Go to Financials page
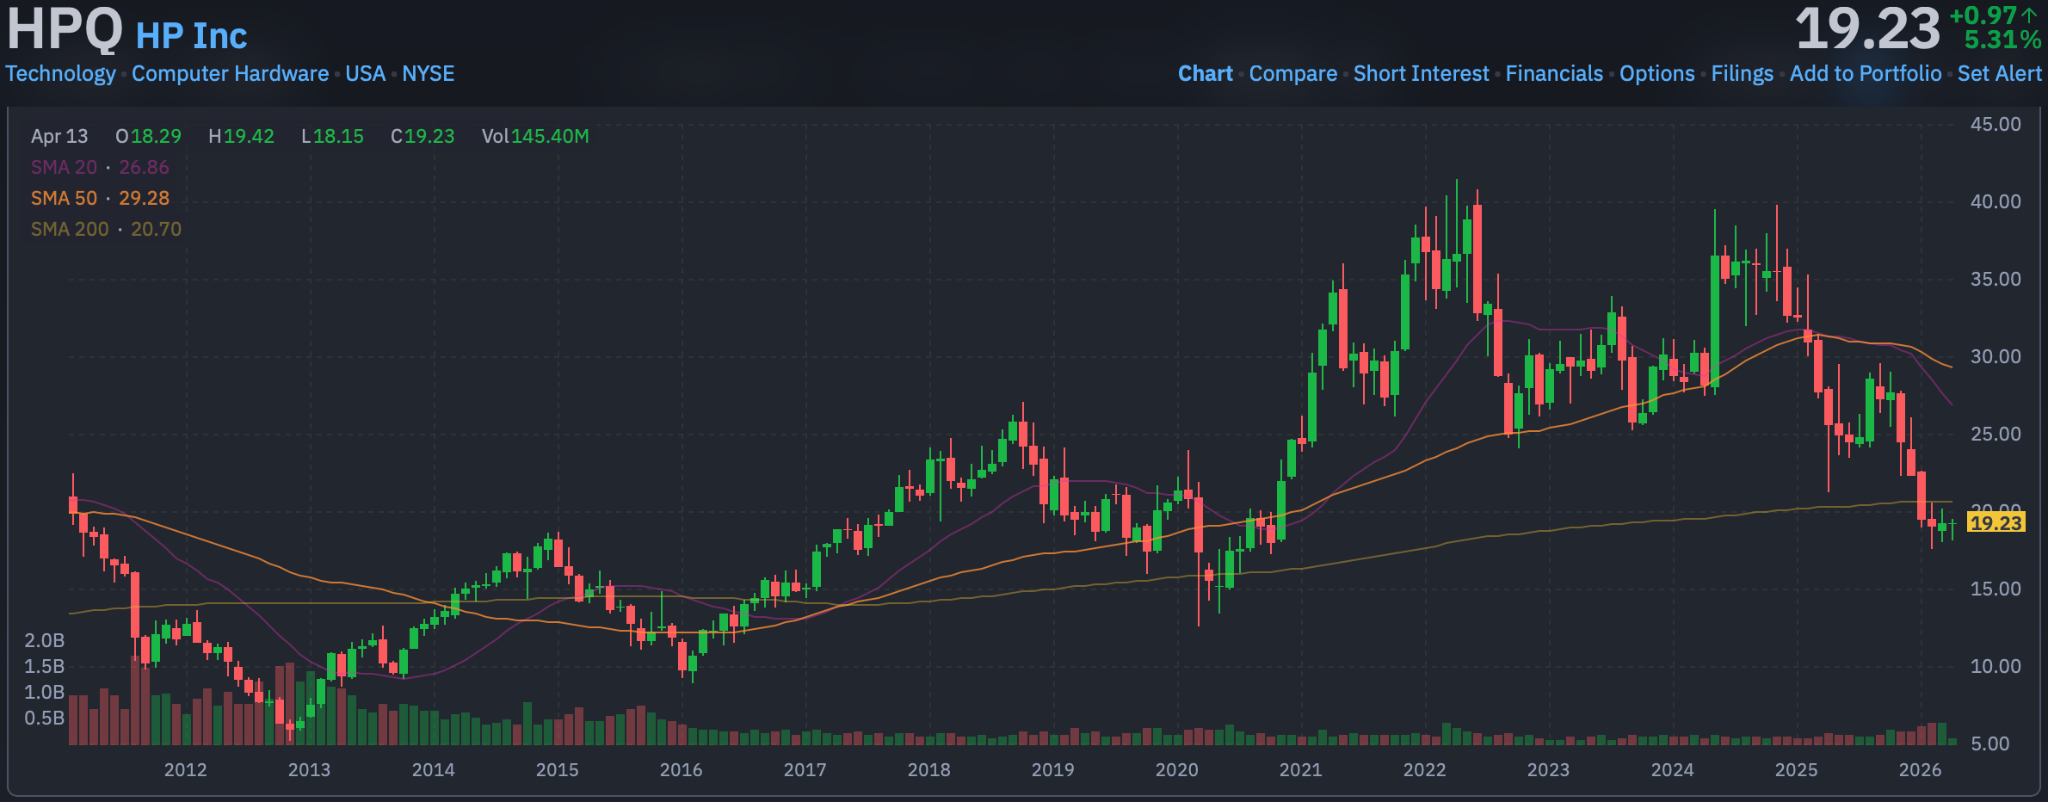Screen dimensions: 2048x802 coord(1554,74)
